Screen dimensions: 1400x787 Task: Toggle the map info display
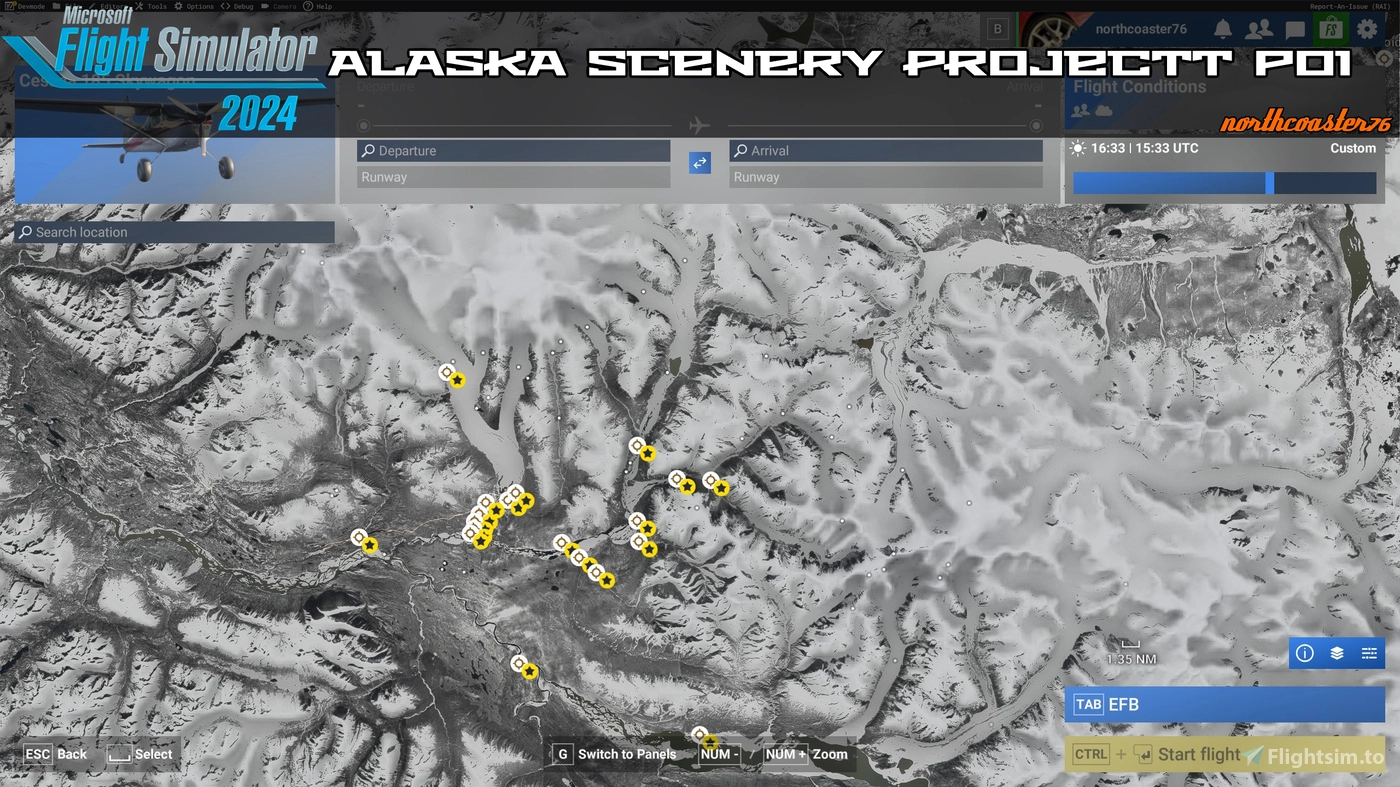tap(1304, 653)
